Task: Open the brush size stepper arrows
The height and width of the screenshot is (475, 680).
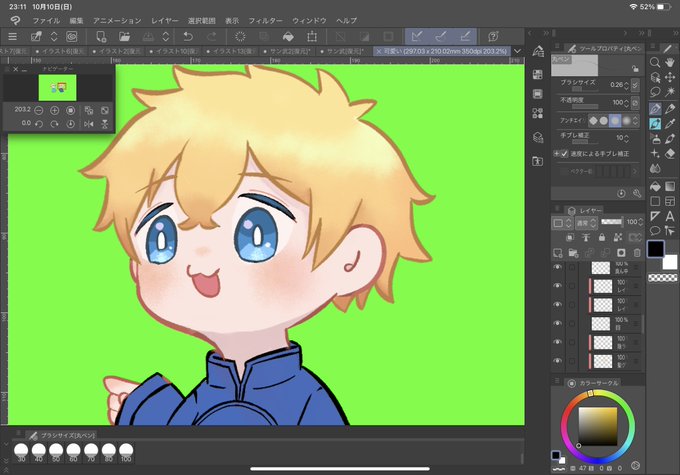Action: (626, 85)
